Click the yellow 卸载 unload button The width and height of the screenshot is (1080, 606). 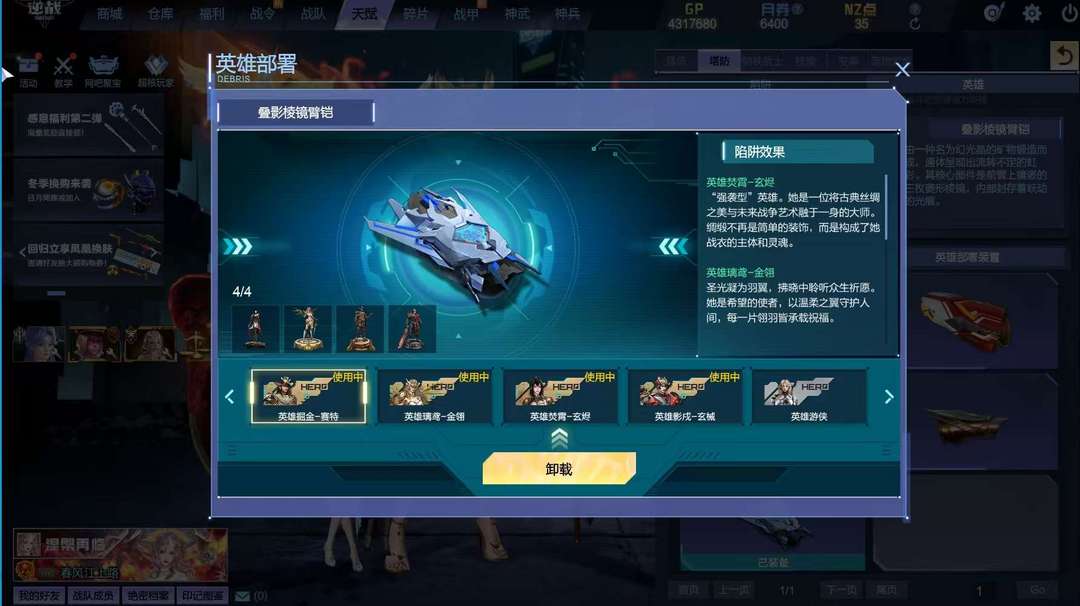pos(559,468)
